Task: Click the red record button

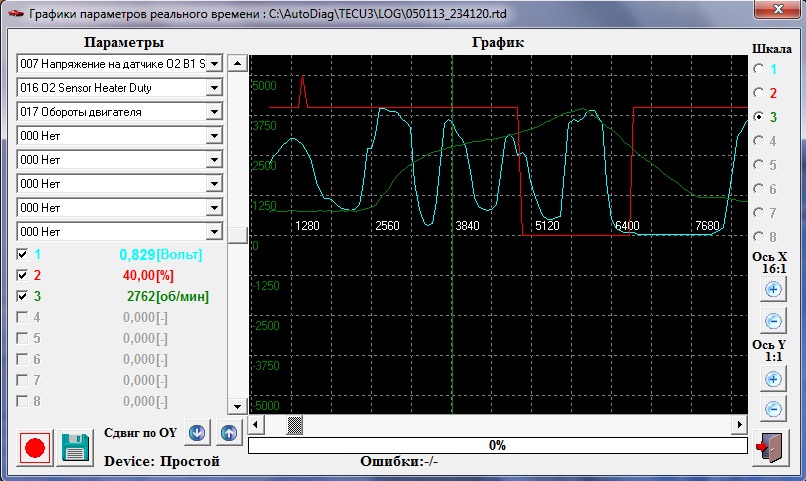Action: pos(35,447)
